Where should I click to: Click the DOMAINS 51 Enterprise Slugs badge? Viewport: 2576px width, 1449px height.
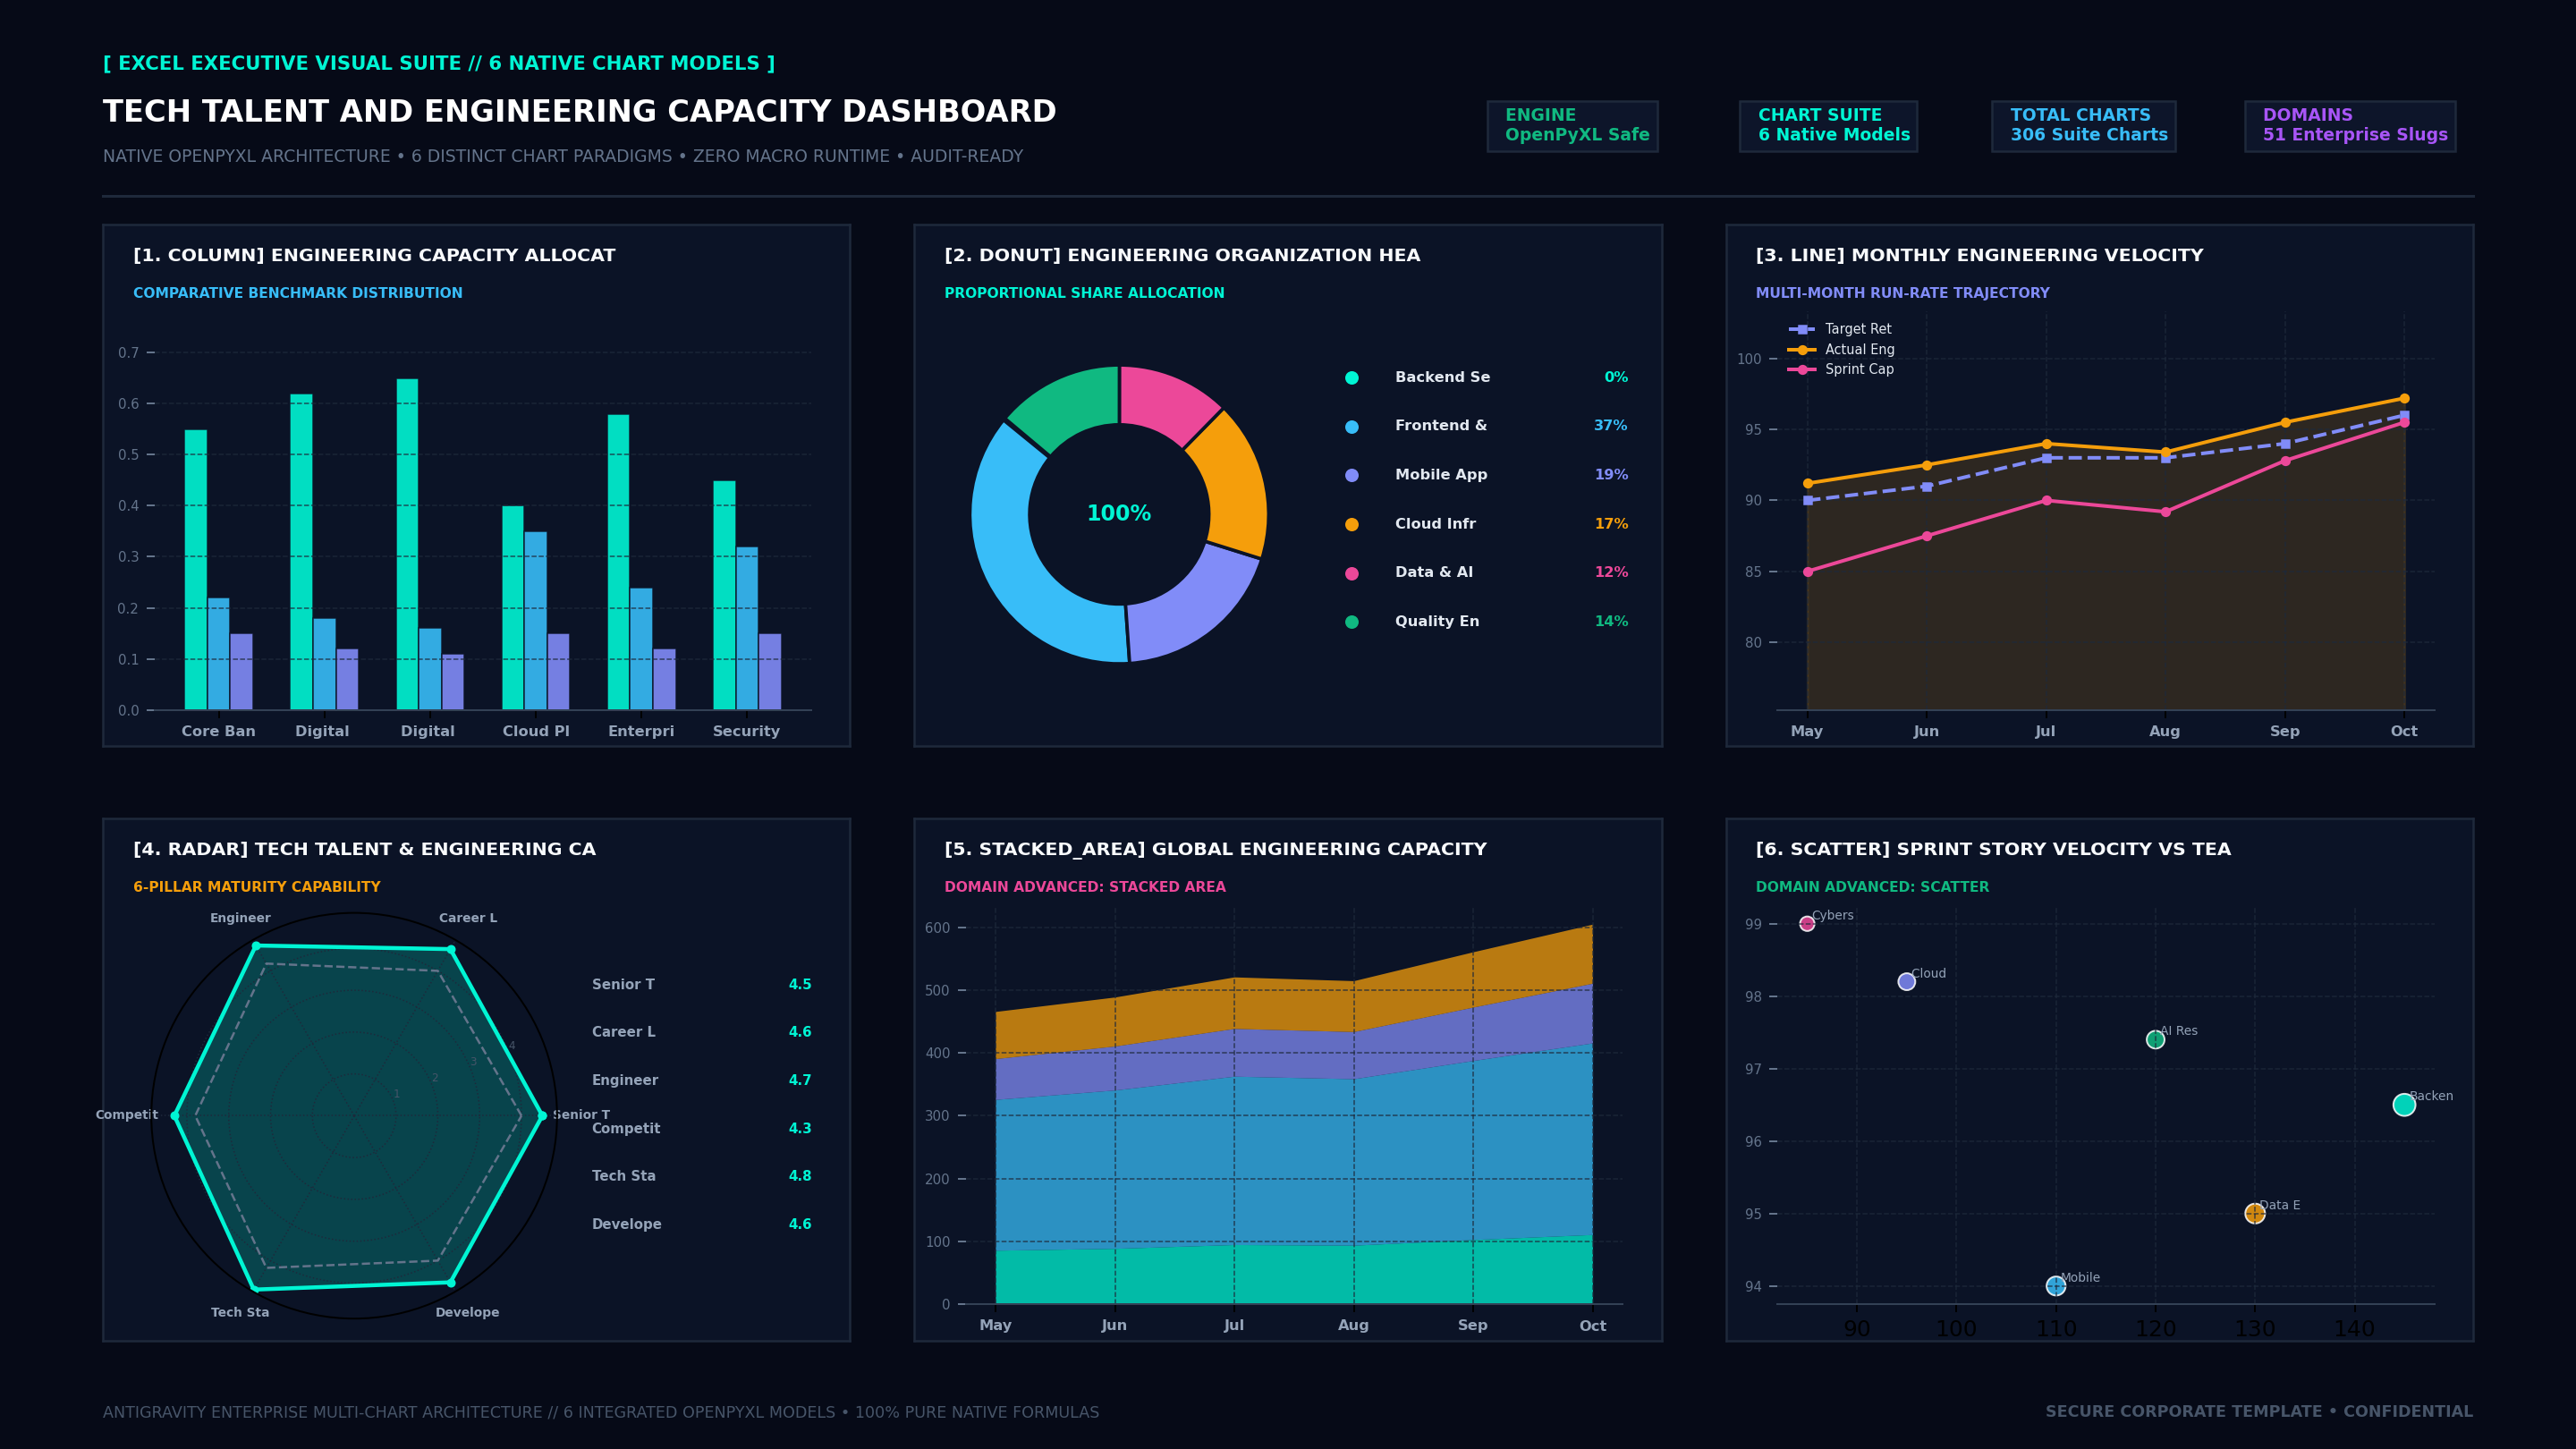(x=2350, y=126)
